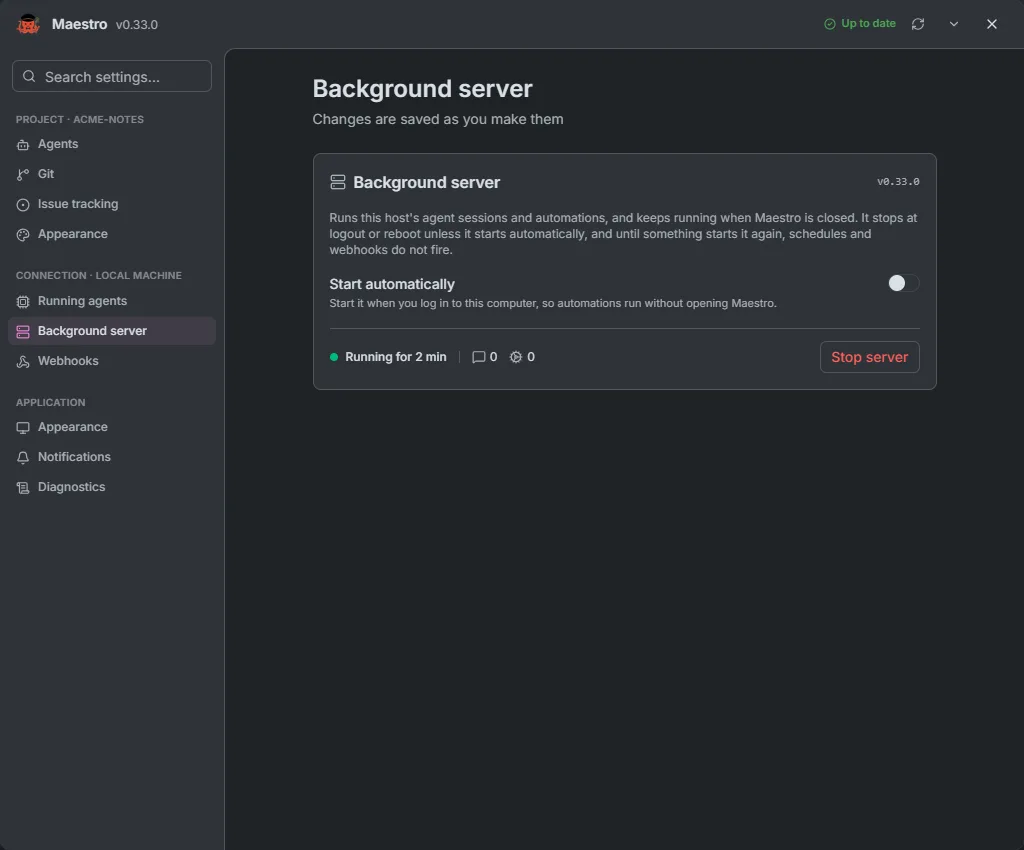Click the Git branch icon
The height and width of the screenshot is (850, 1024).
coord(23,174)
